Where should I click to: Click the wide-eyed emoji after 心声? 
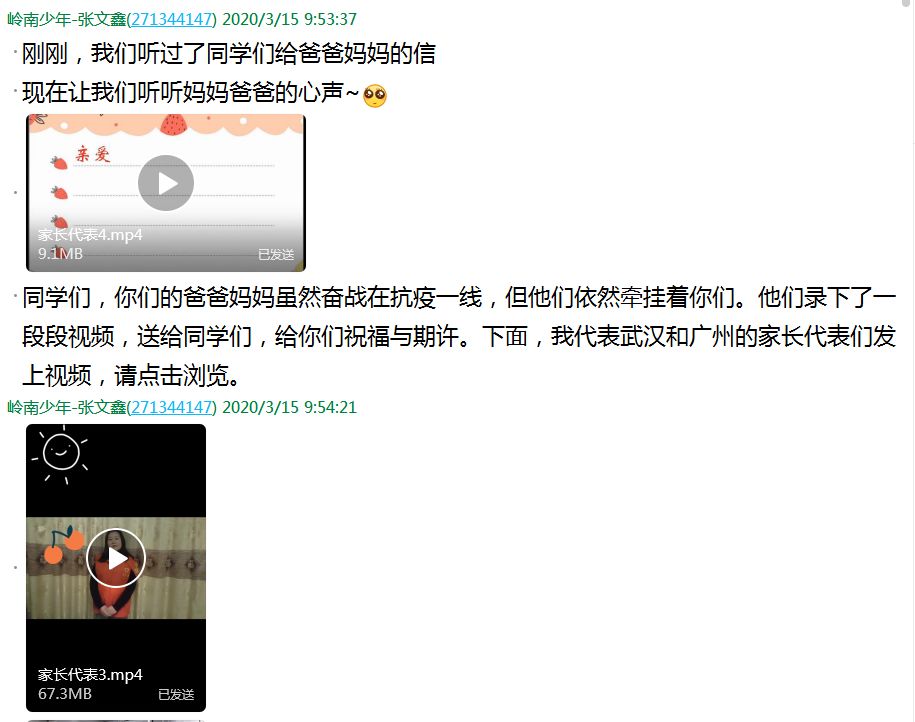[x=375, y=96]
